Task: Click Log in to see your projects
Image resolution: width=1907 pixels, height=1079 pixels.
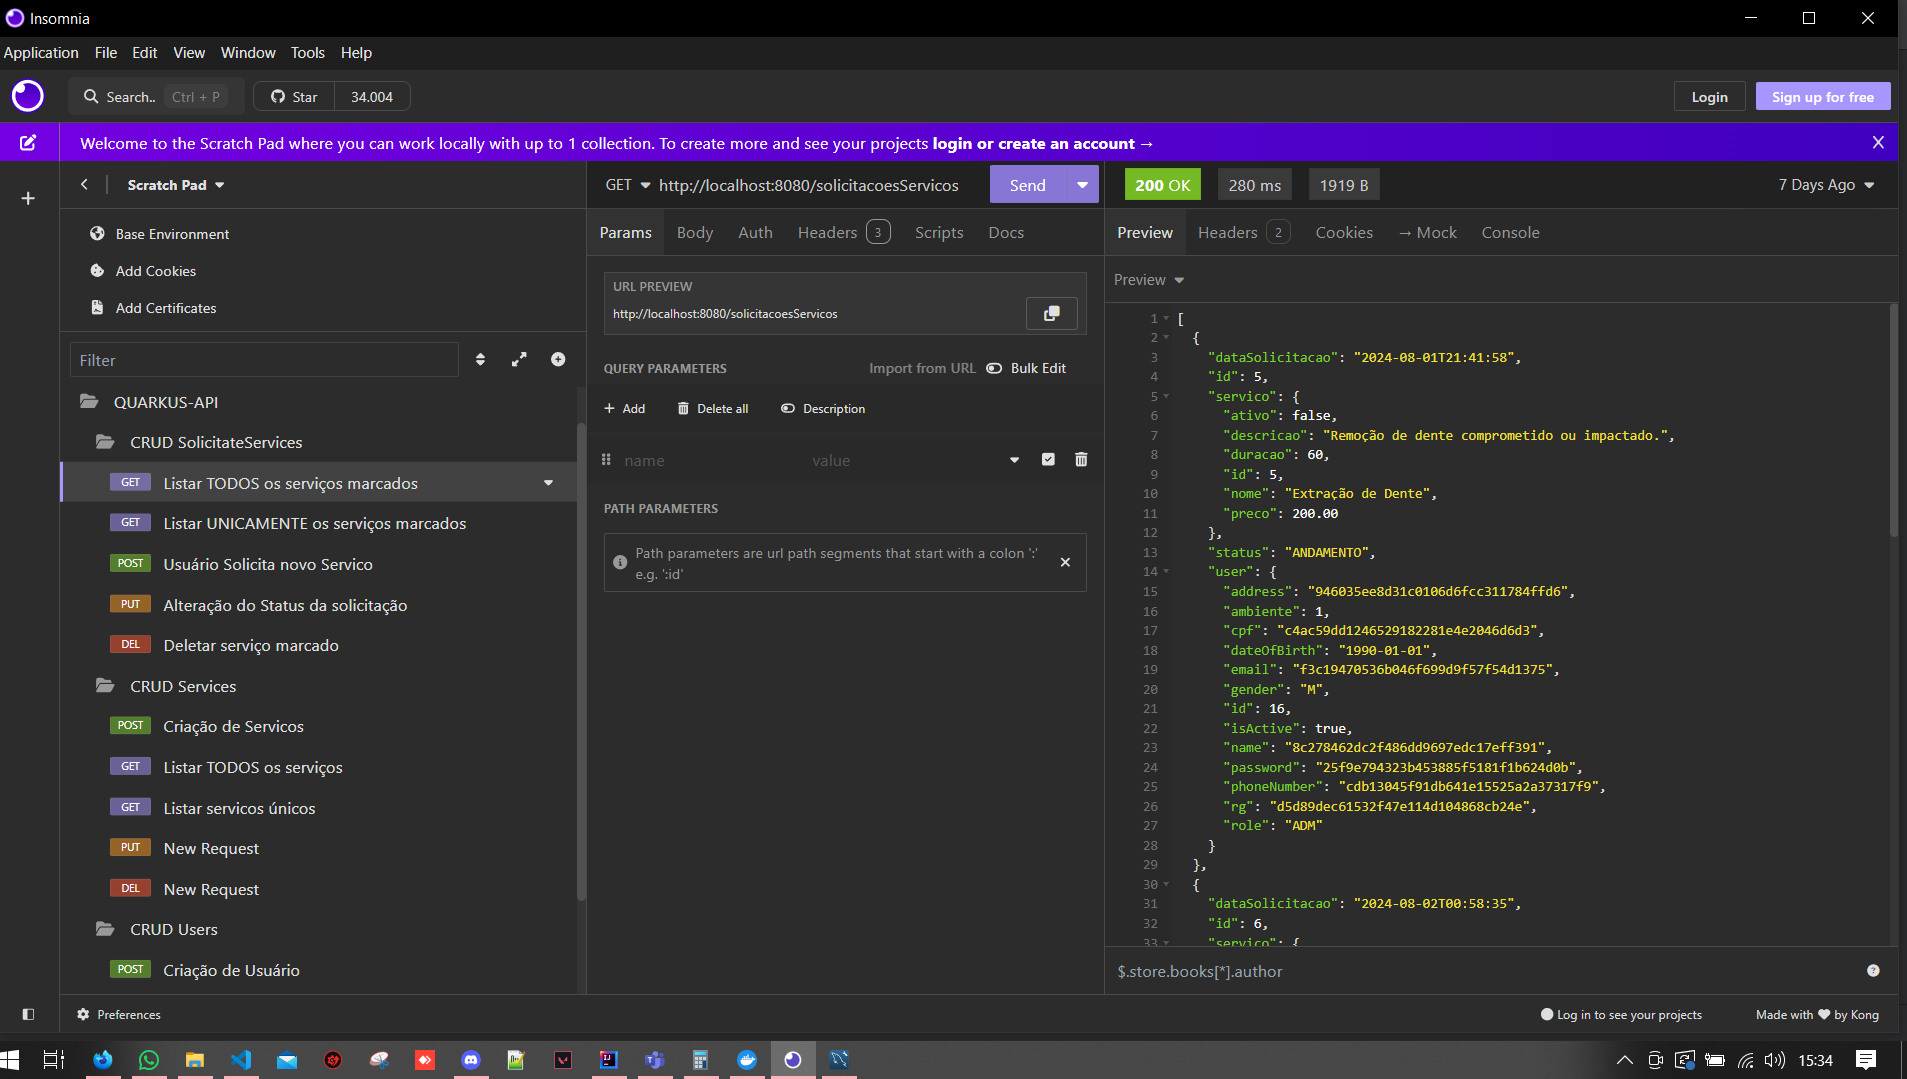Action: [1621, 1014]
